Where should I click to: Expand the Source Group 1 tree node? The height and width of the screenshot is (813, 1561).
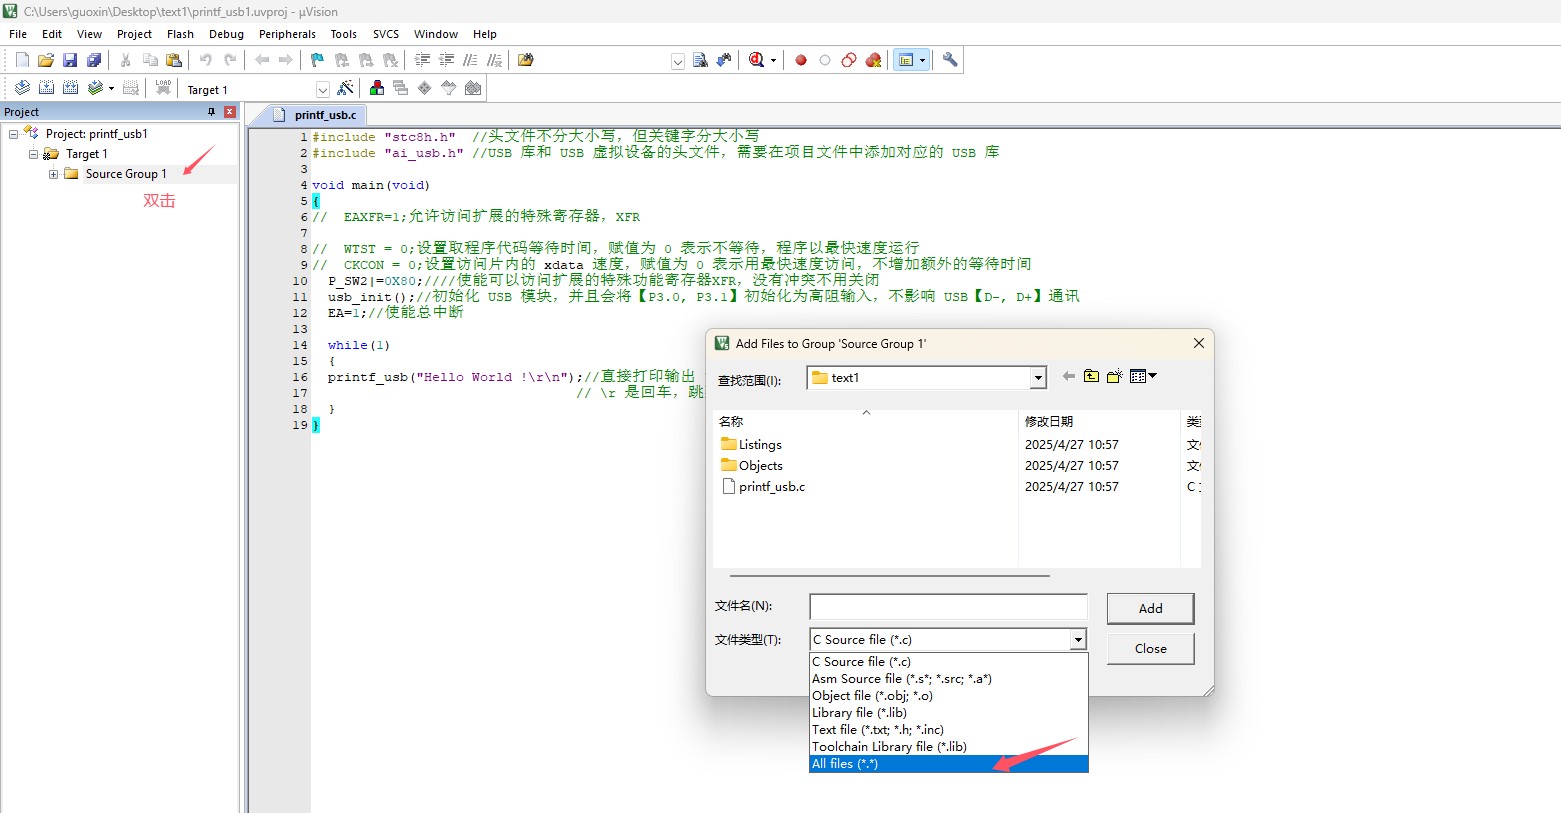pos(53,174)
